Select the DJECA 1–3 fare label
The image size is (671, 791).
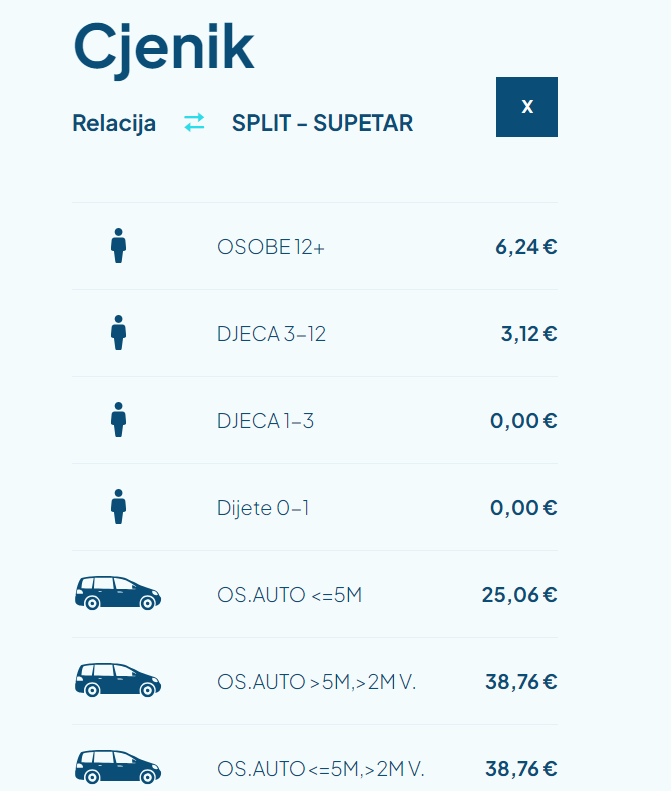(x=265, y=421)
